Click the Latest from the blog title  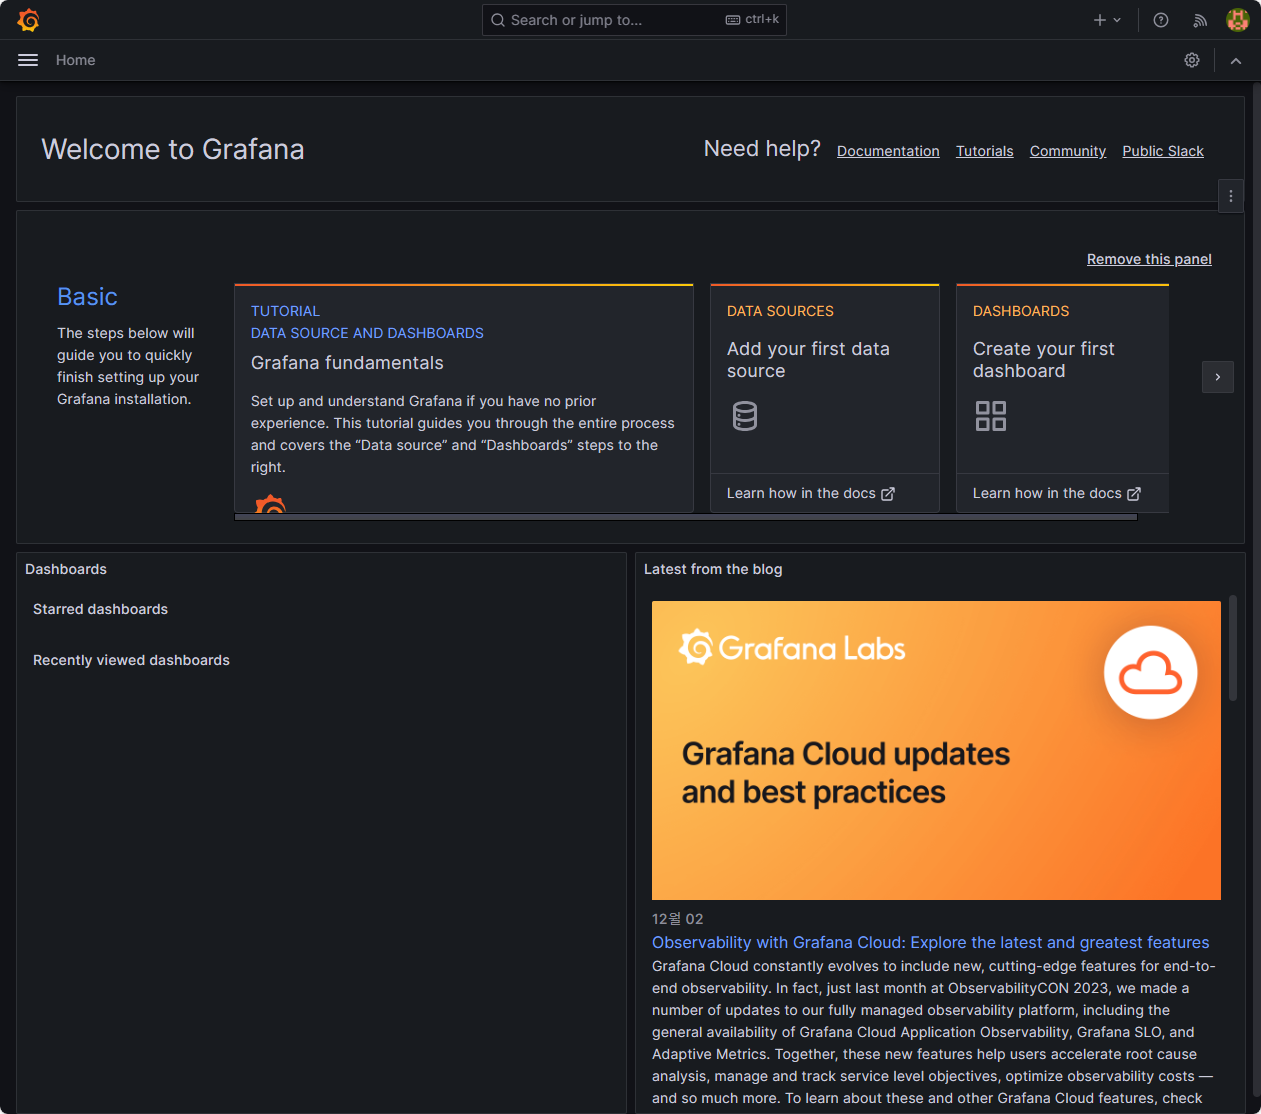coord(713,569)
